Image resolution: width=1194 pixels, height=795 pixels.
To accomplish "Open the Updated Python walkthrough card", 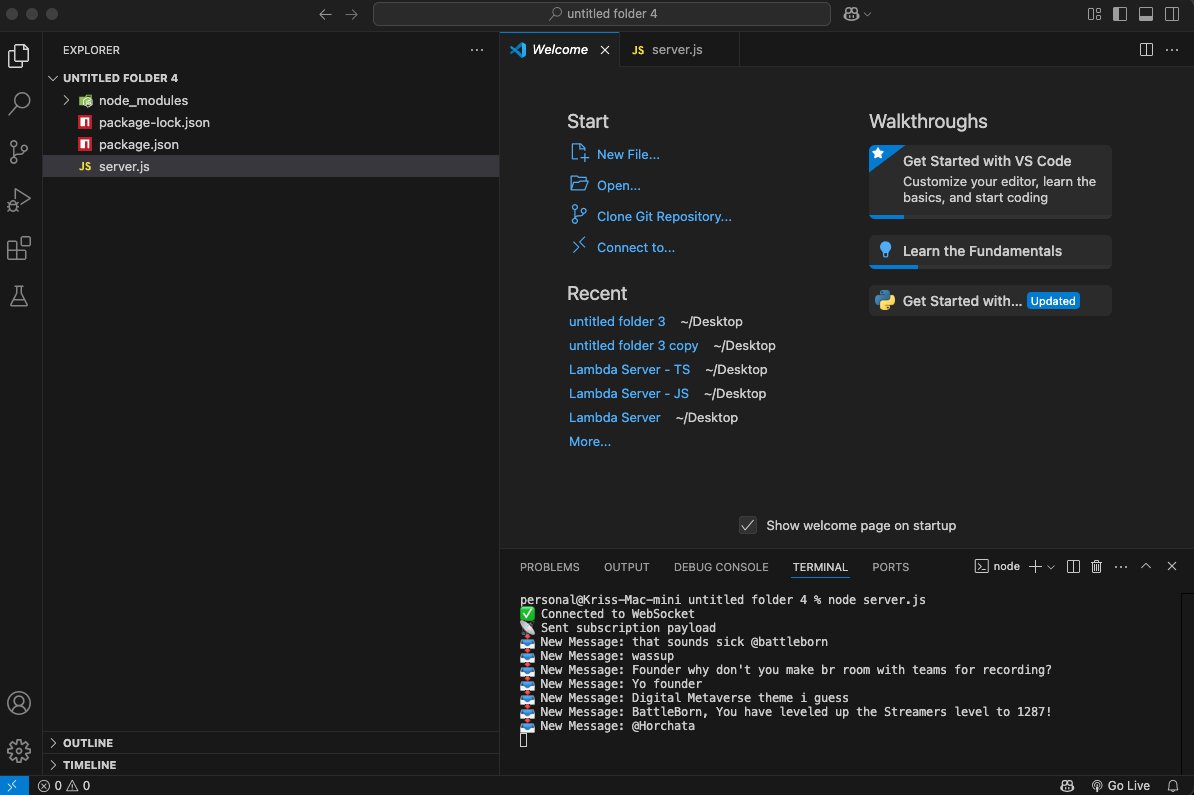I will [x=990, y=301].
